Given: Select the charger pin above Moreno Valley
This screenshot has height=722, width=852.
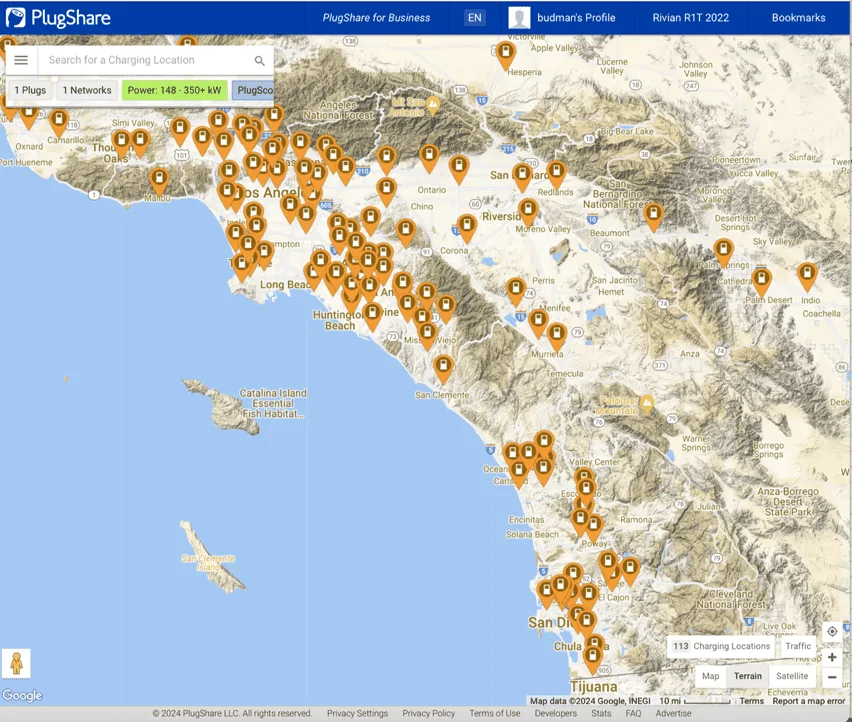Looking at the screenshot, I should 528,211.
